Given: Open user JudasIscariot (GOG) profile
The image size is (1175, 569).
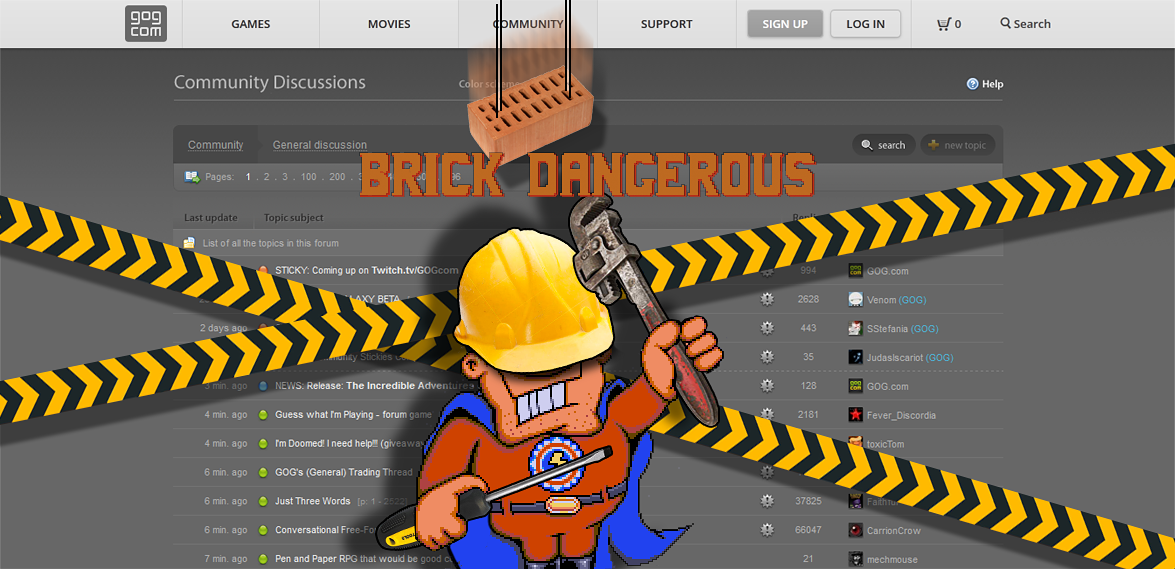Looking at the screenshot, I should (910, 358).
